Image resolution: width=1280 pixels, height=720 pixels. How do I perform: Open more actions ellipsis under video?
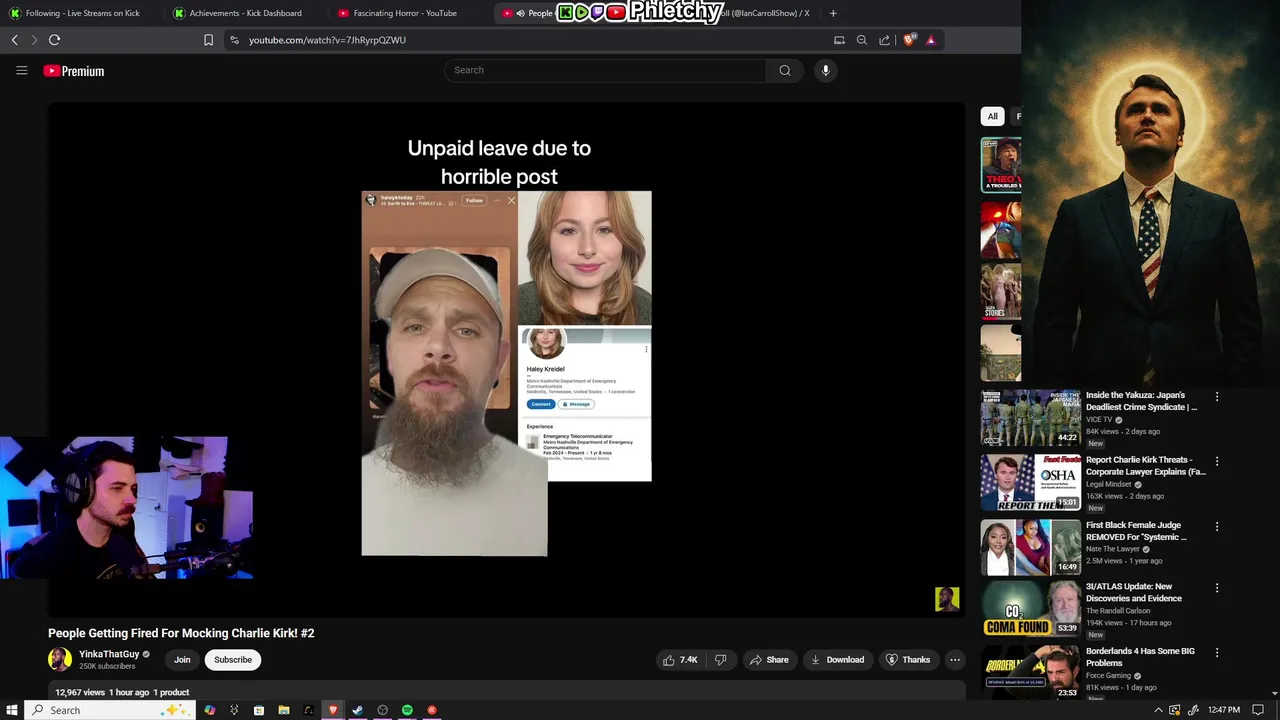click(x=955, y=660)
